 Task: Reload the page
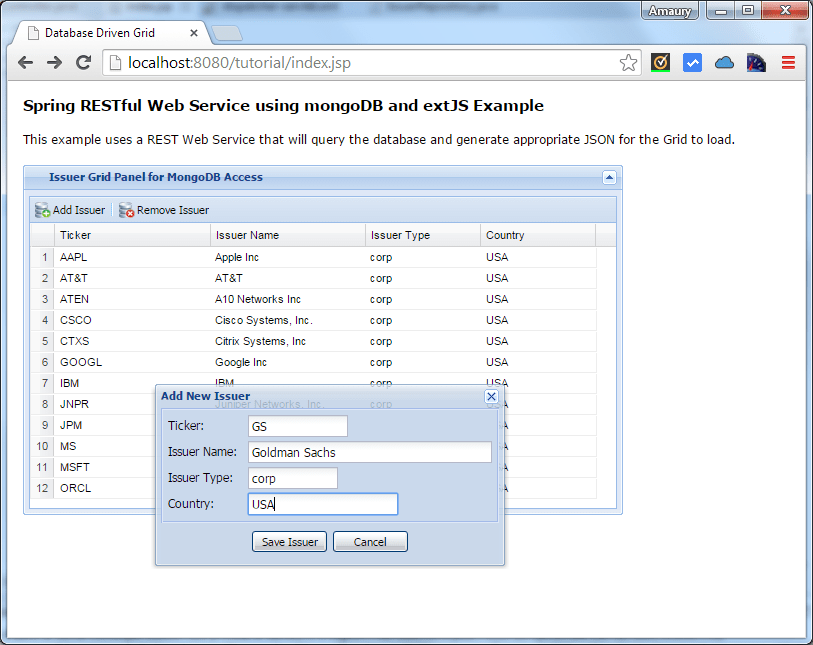point(84,62)
